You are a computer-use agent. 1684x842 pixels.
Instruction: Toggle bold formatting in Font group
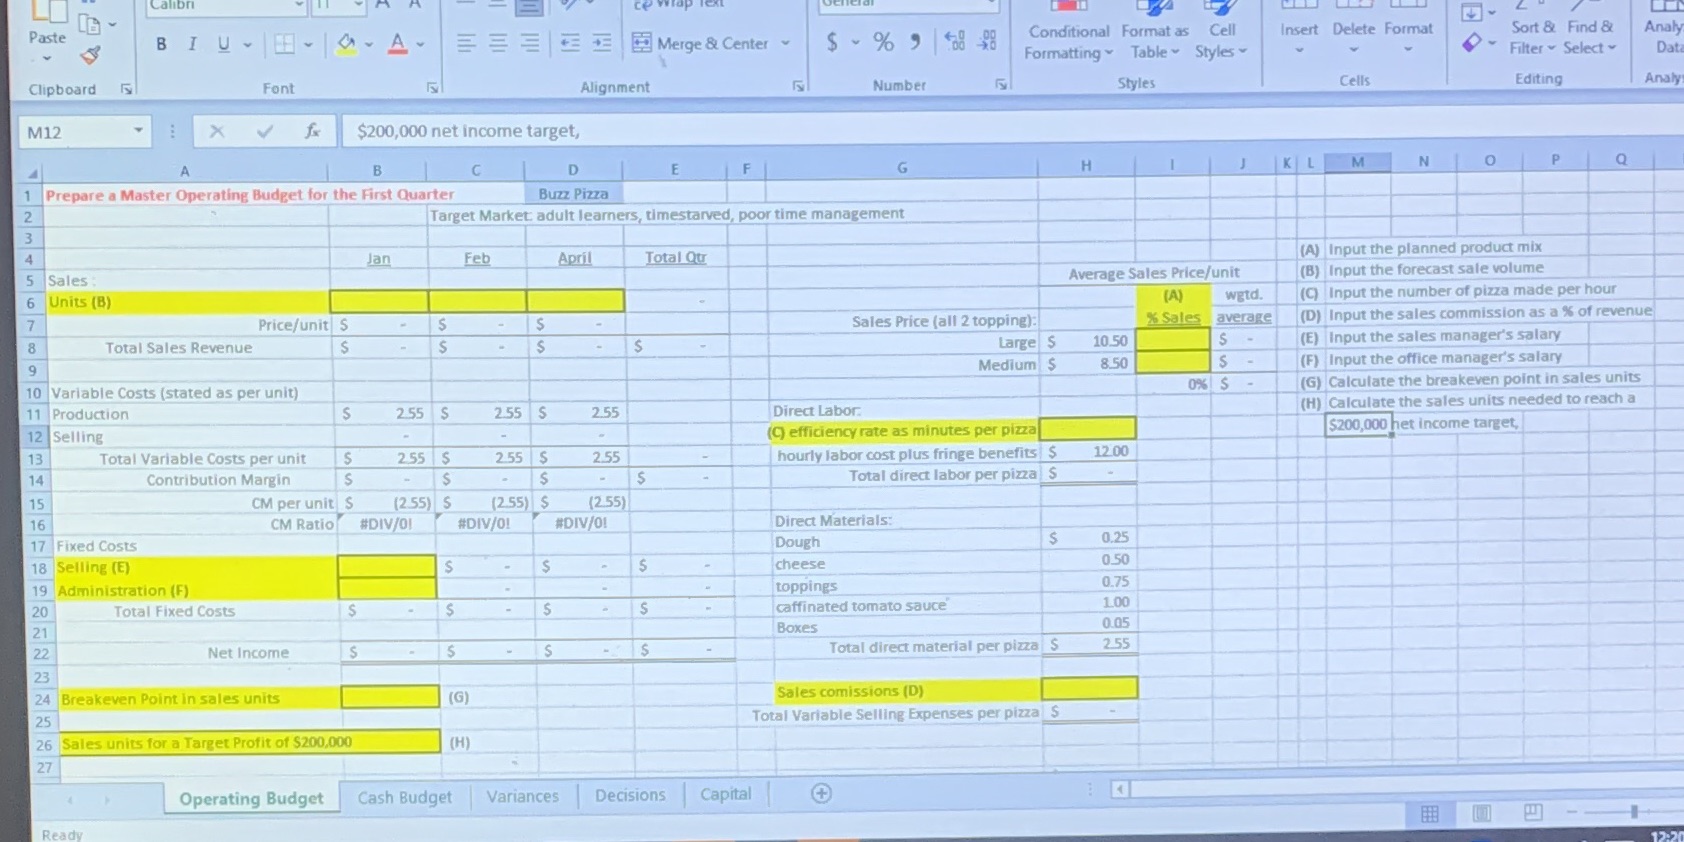pos(161,44)
